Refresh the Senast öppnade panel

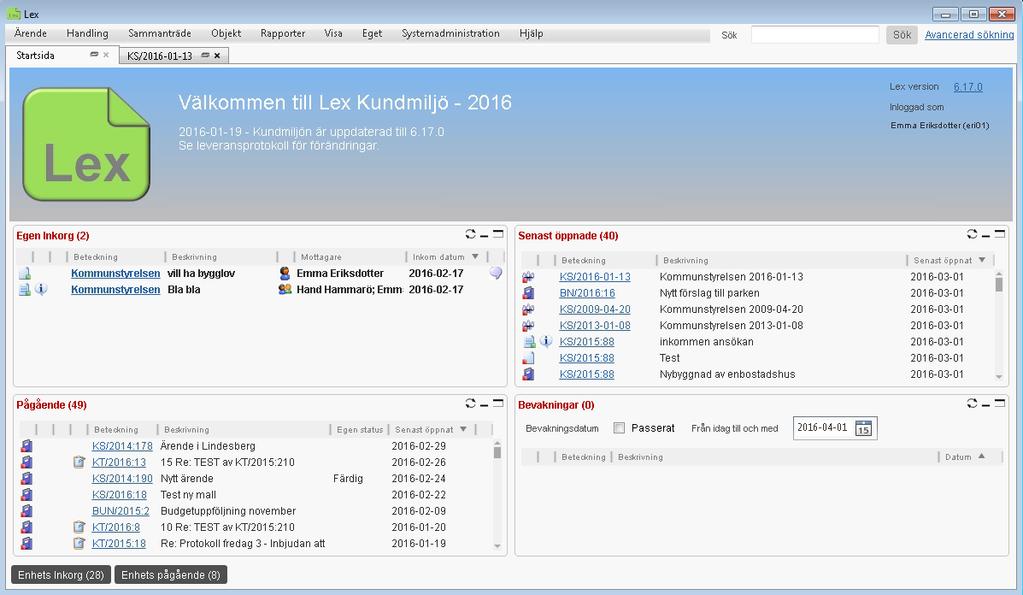972,234
